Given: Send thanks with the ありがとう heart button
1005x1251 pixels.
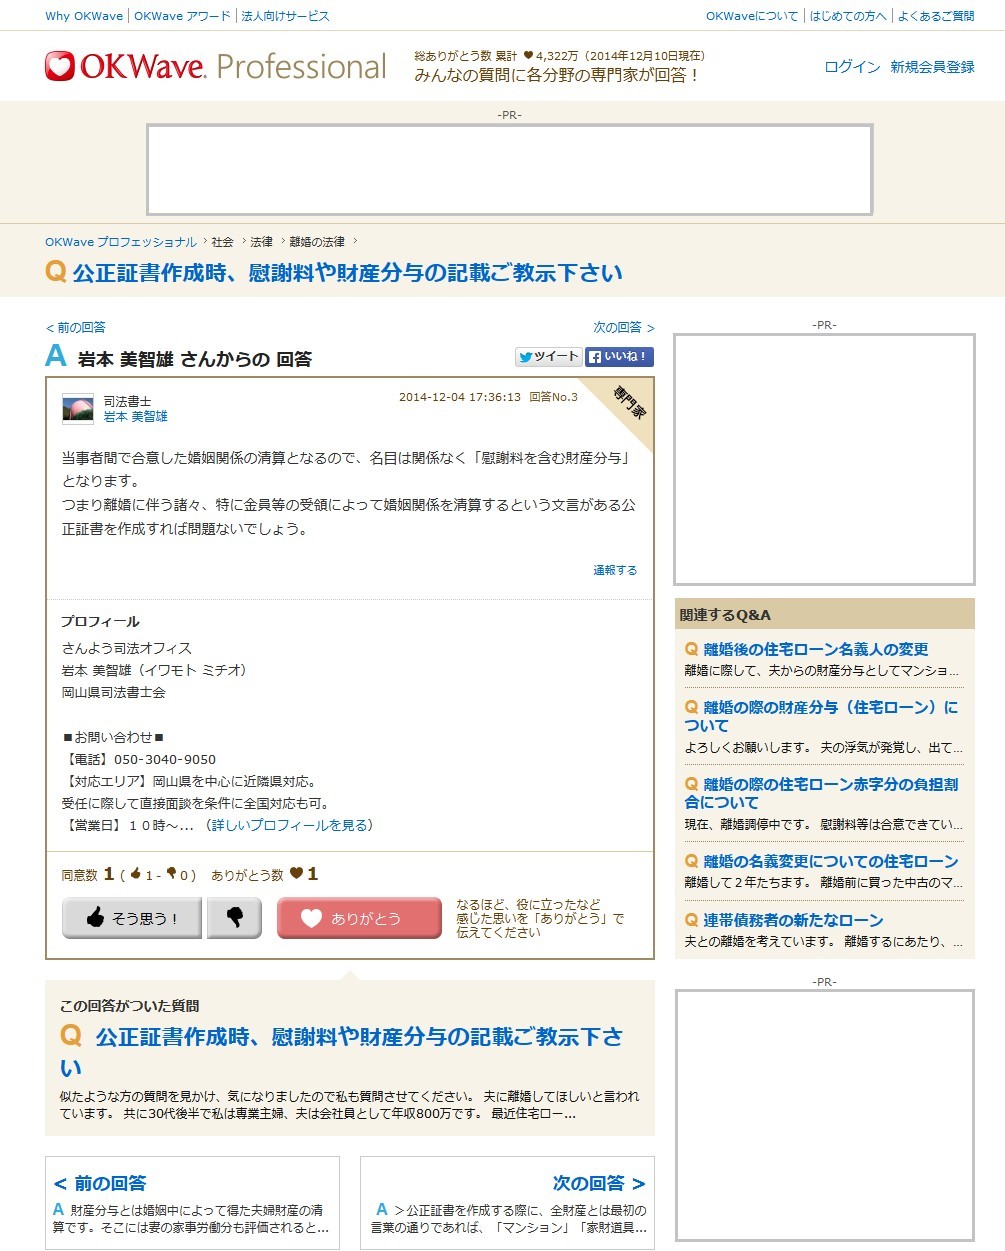Looking at the screenshot, I should pos(359,918).
